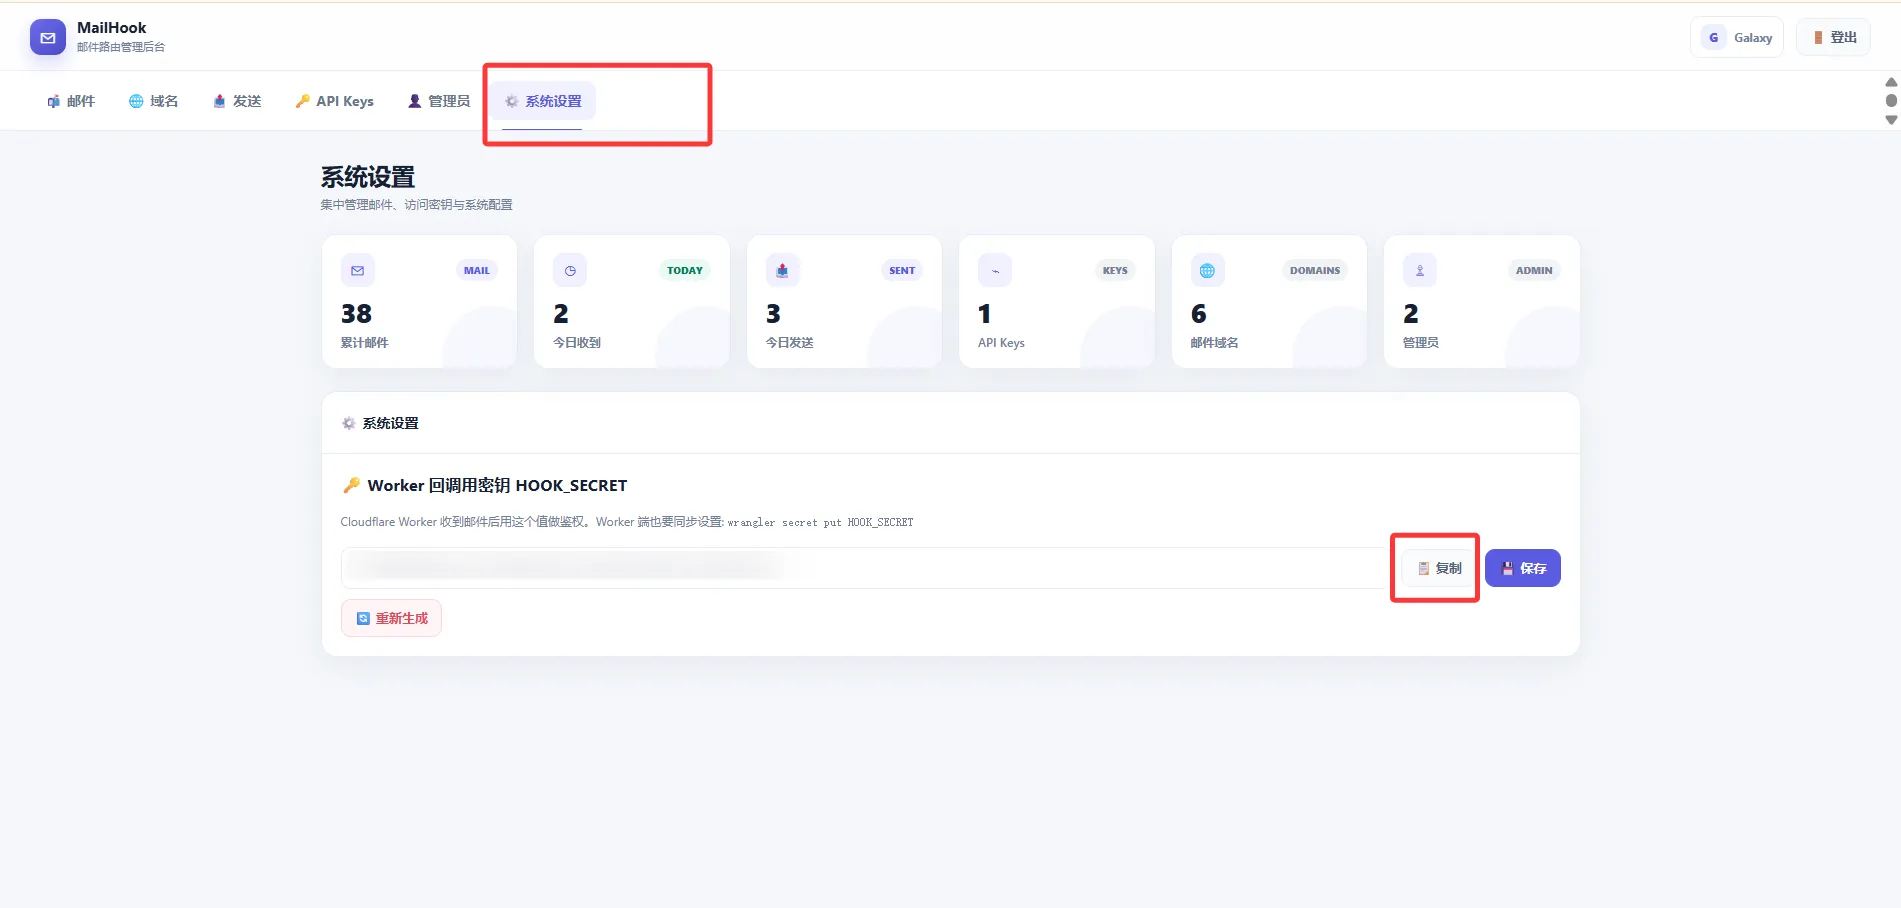Select the 管理员 tab

[x=439, y=101]
